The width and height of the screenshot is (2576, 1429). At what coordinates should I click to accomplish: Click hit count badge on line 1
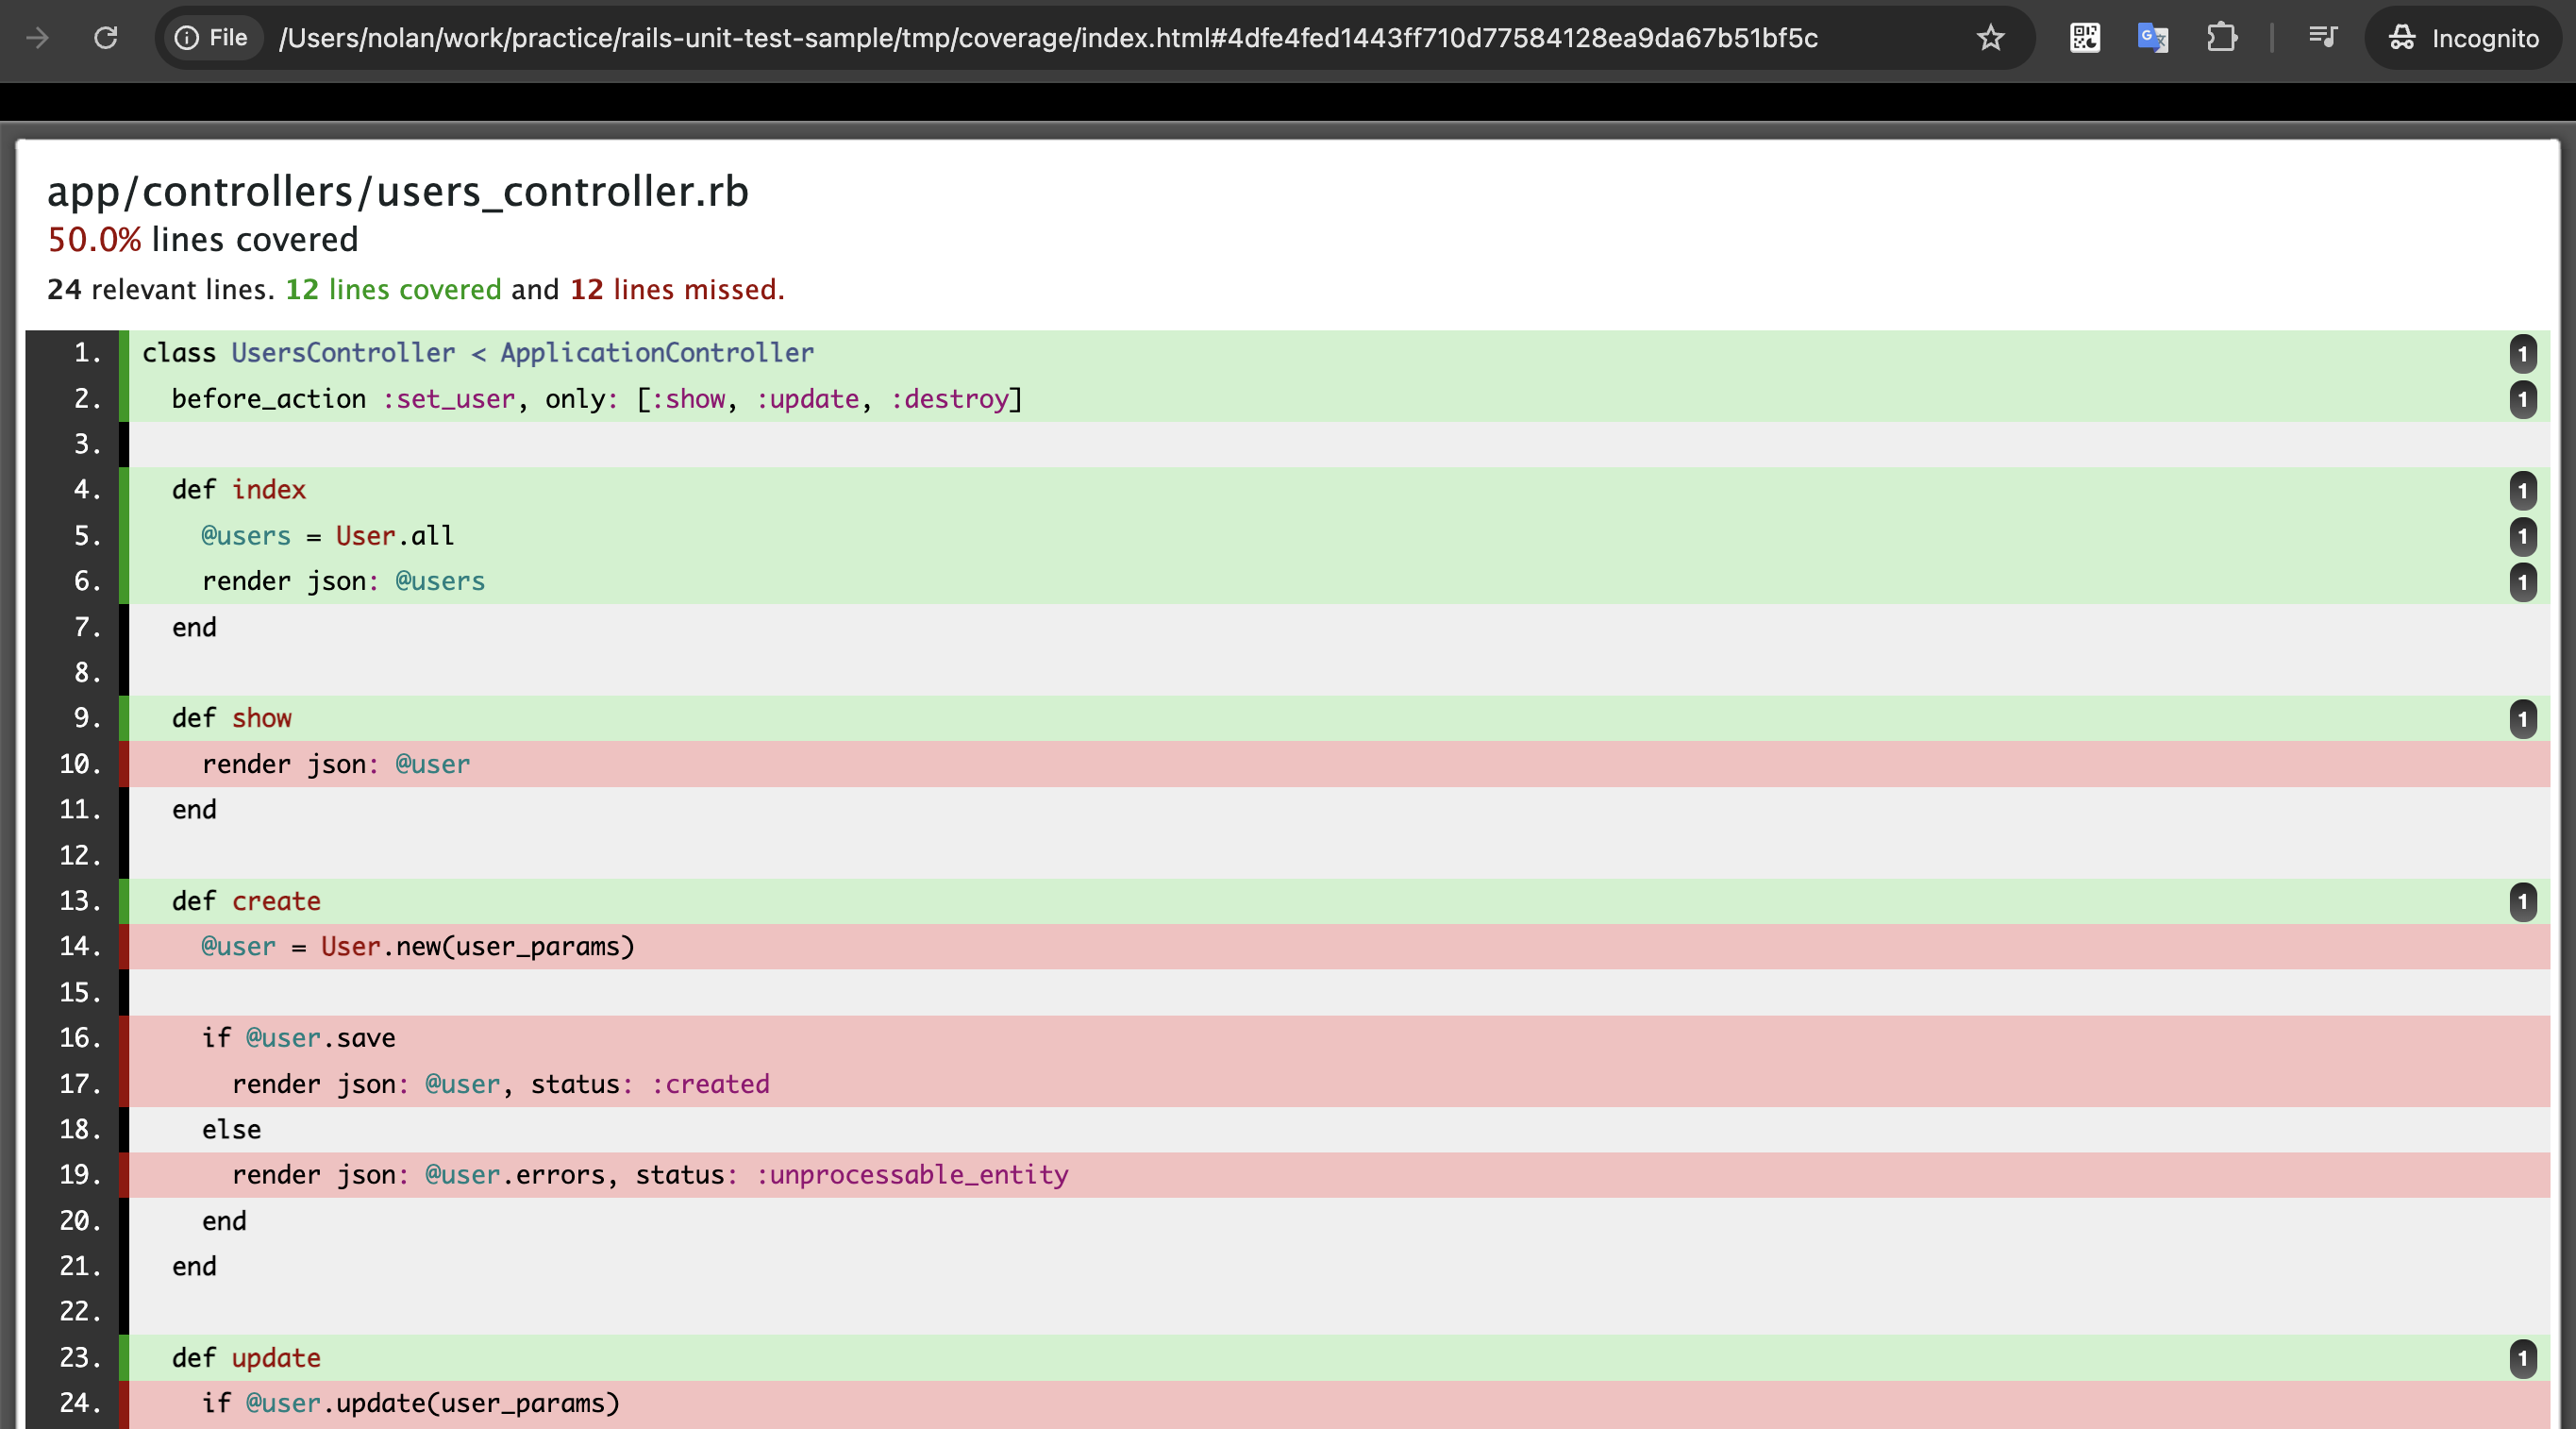(x=2522, y=353)
